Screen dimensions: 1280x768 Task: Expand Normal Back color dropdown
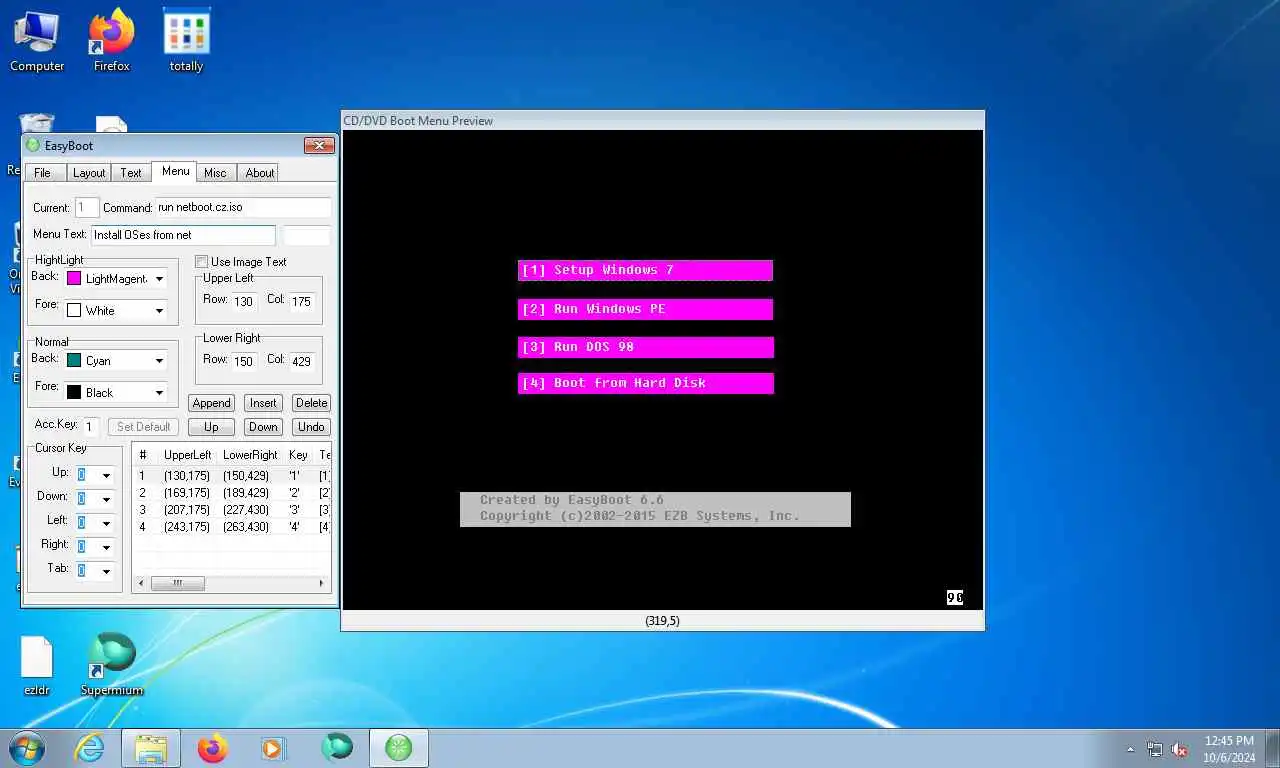[159, 361]
